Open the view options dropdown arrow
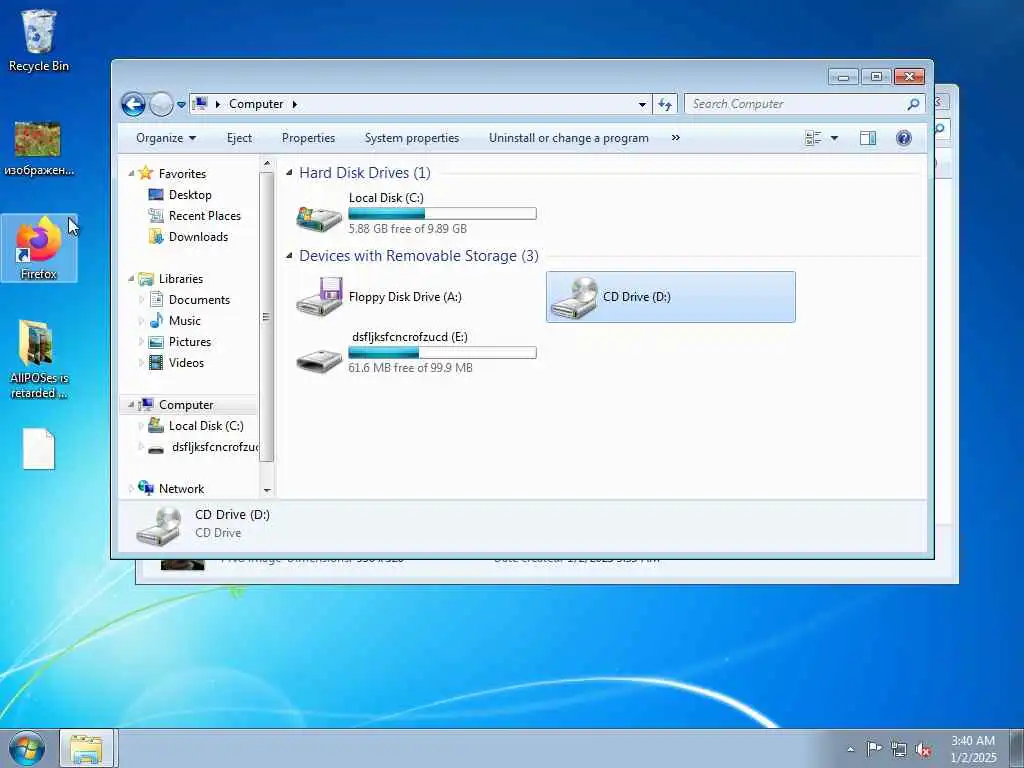 [834, 138]
